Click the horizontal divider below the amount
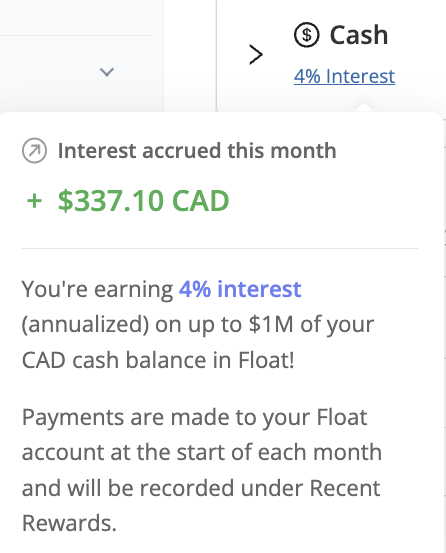 (220, 248)
